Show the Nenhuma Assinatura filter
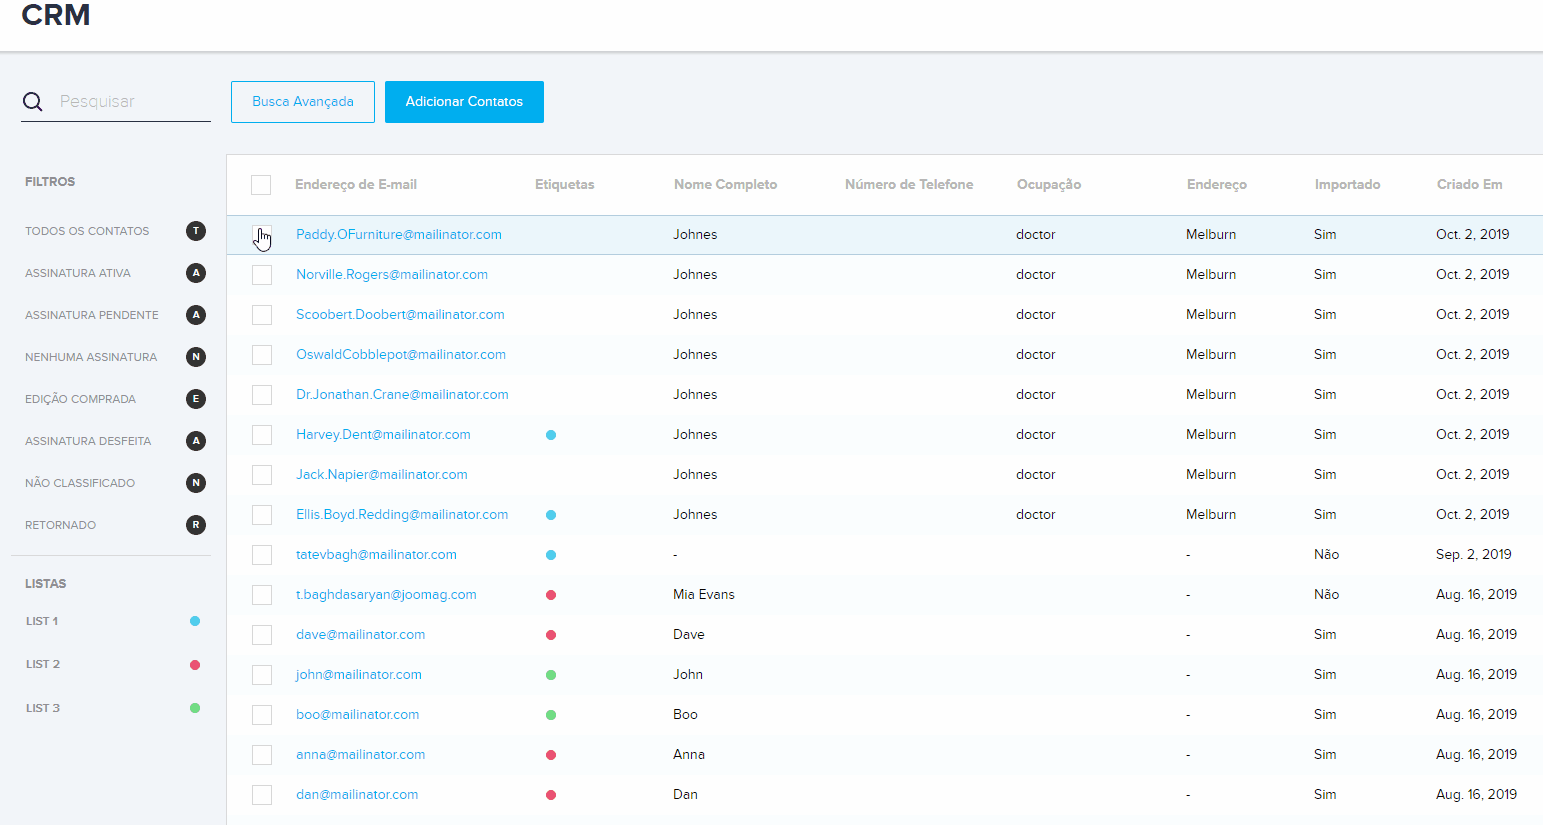 (x=91, y=357)
